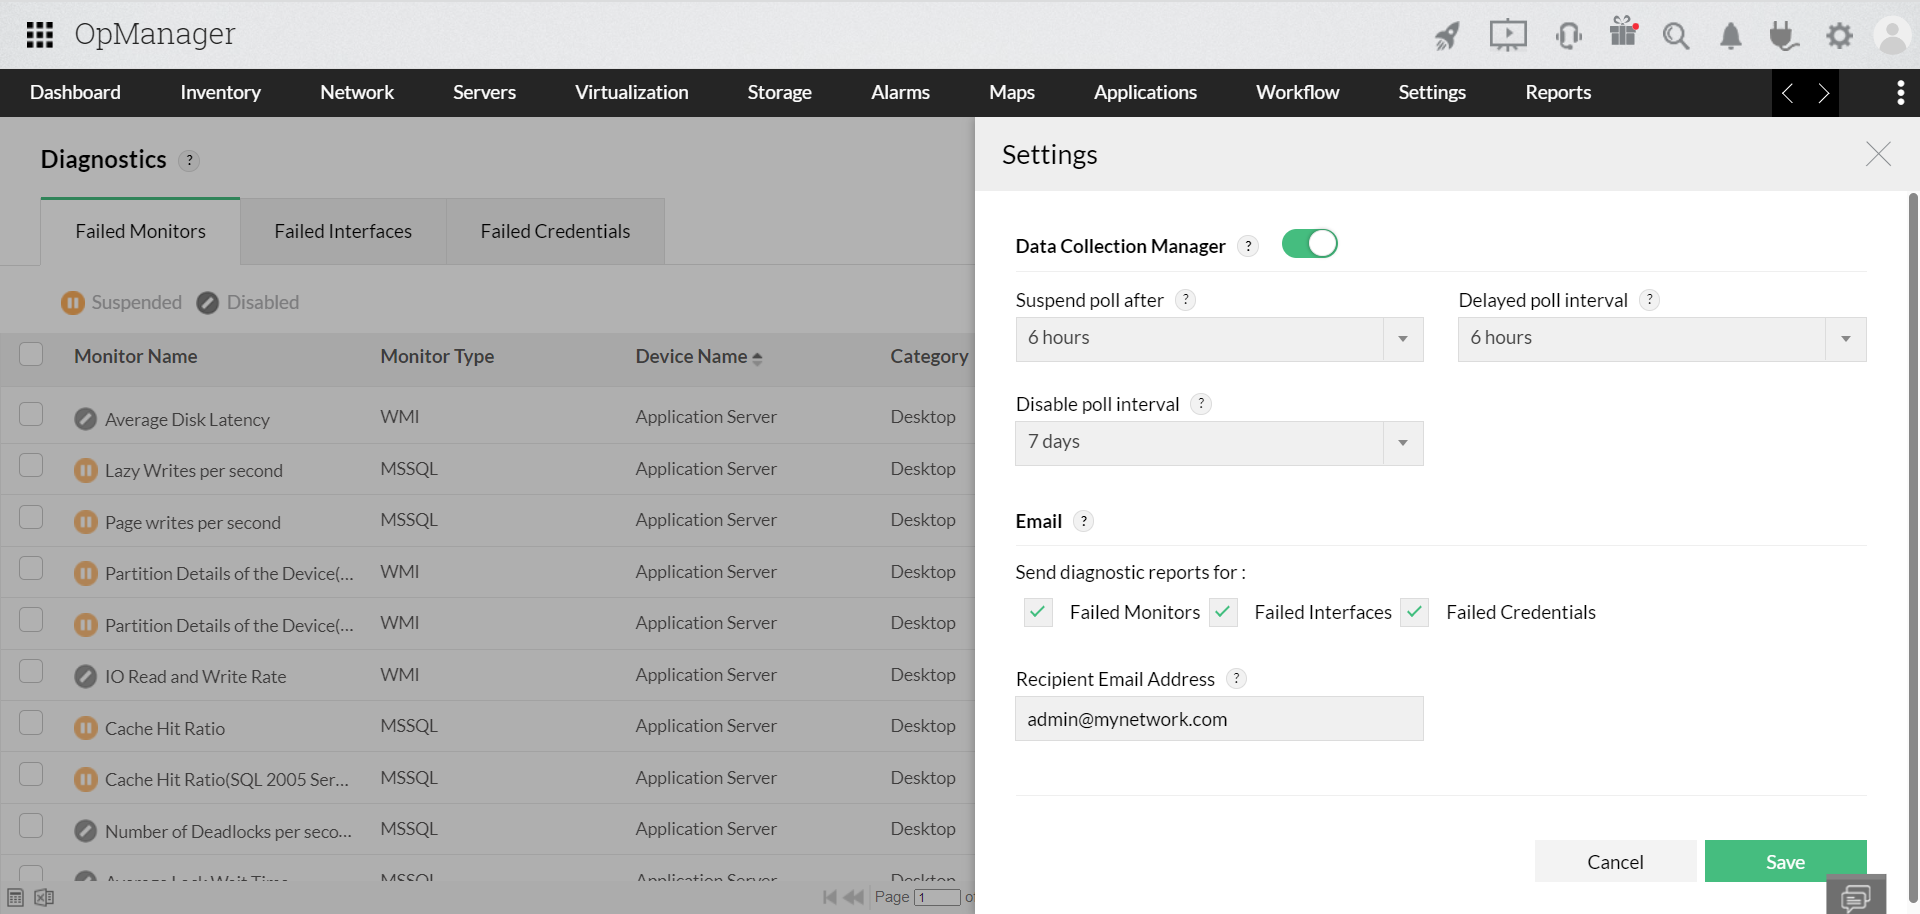Open the gift box announcements icon
Viewport: 1920px width, 914px height.
click(x=1623, y=33)
